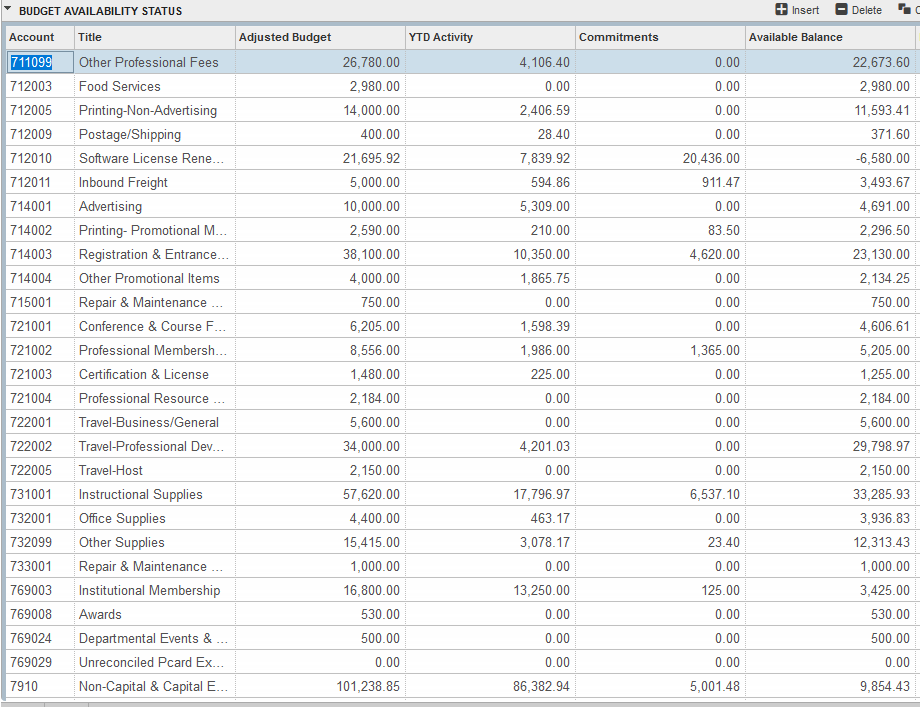
Task: Click the 6,537.10 commitments value
Action: tap(715, 495)
